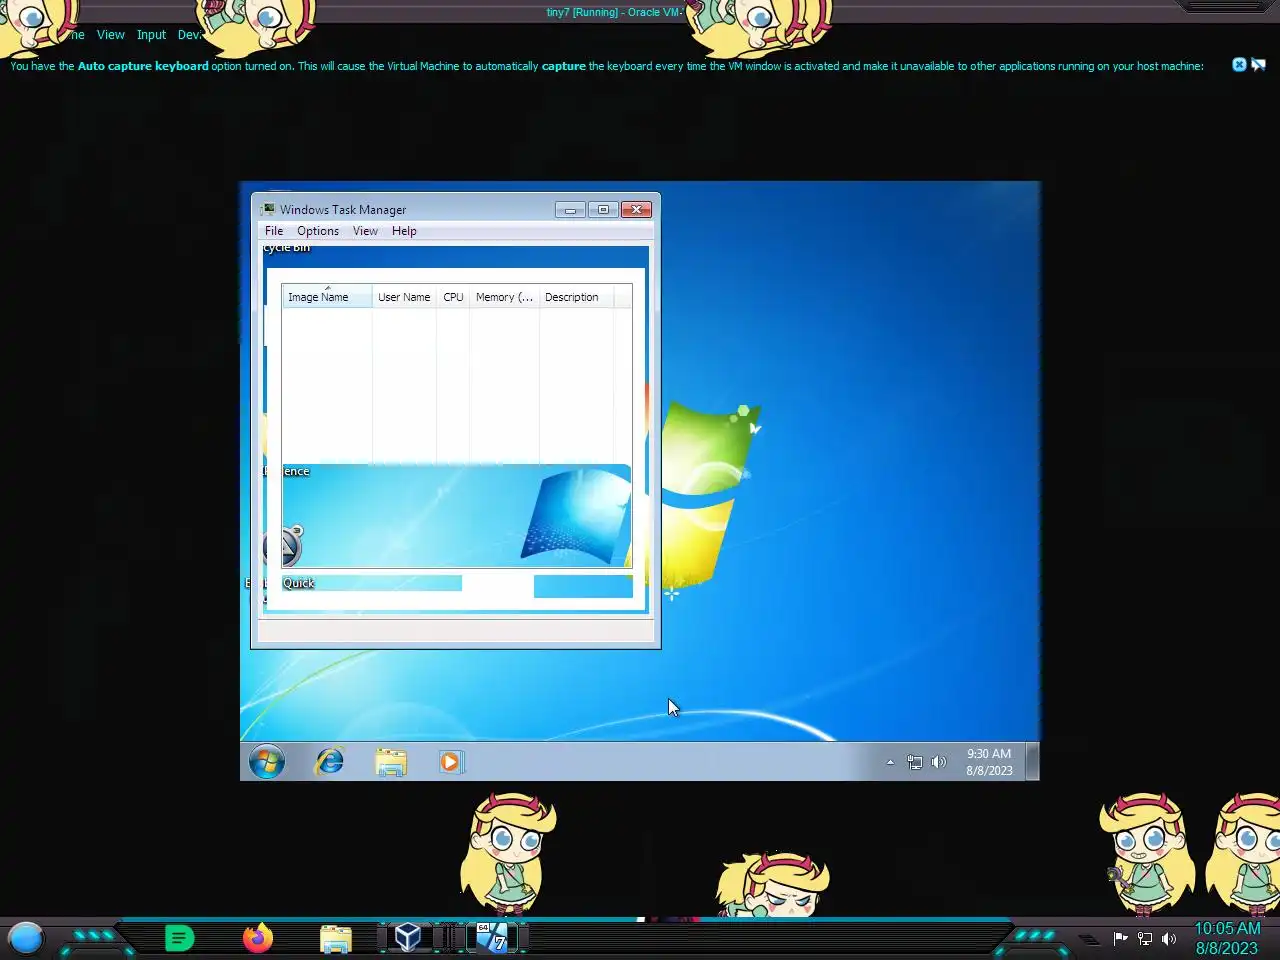Sort processes by Memory column

pyautogui.click(x=504, y=297)
